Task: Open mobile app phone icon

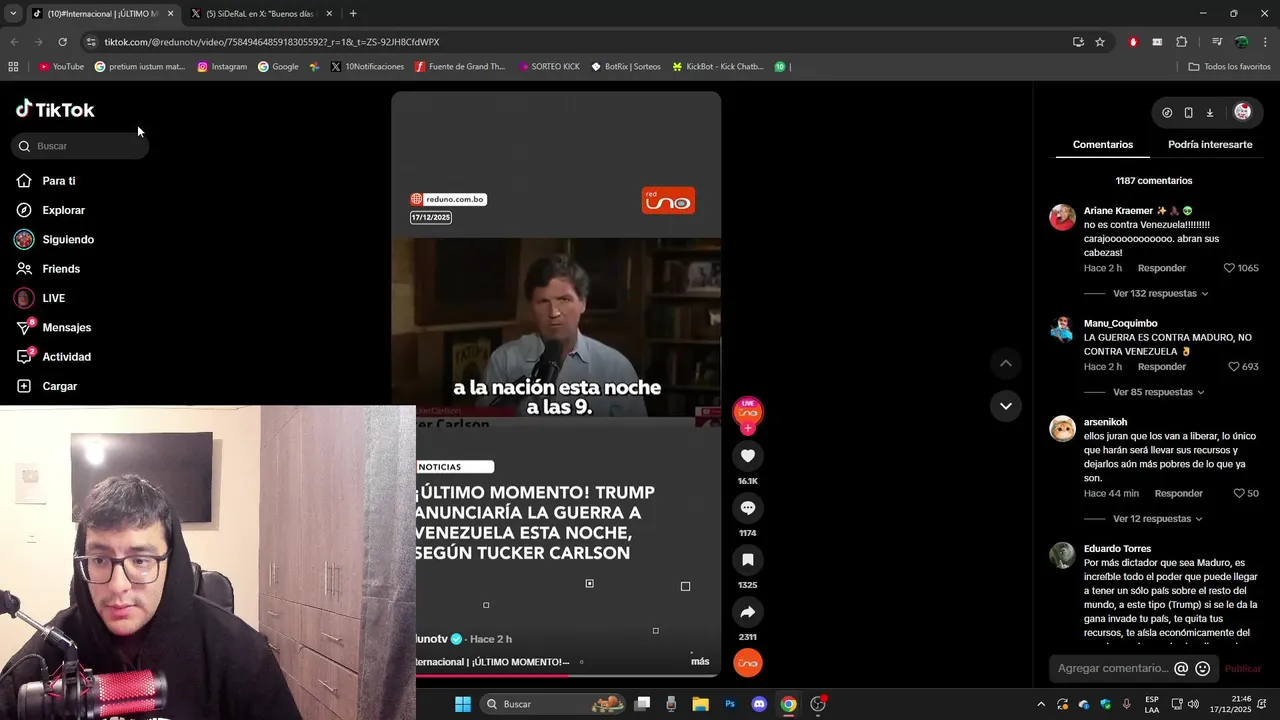Action: (x=1188, y=113)
